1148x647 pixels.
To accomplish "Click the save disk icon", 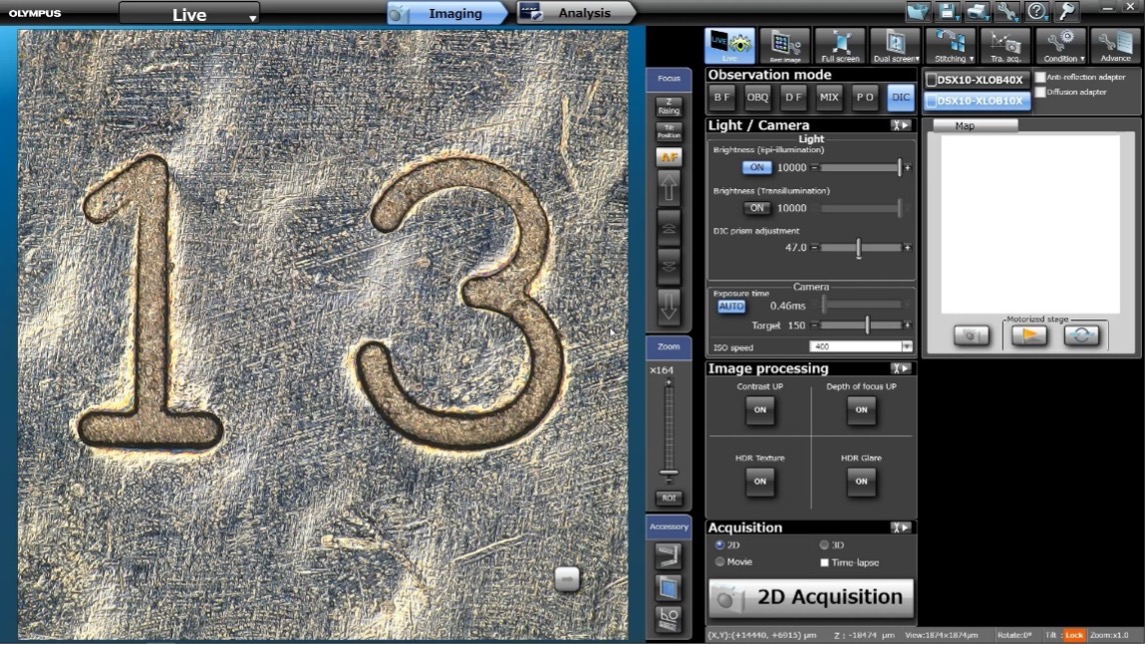I will (947, 13).
